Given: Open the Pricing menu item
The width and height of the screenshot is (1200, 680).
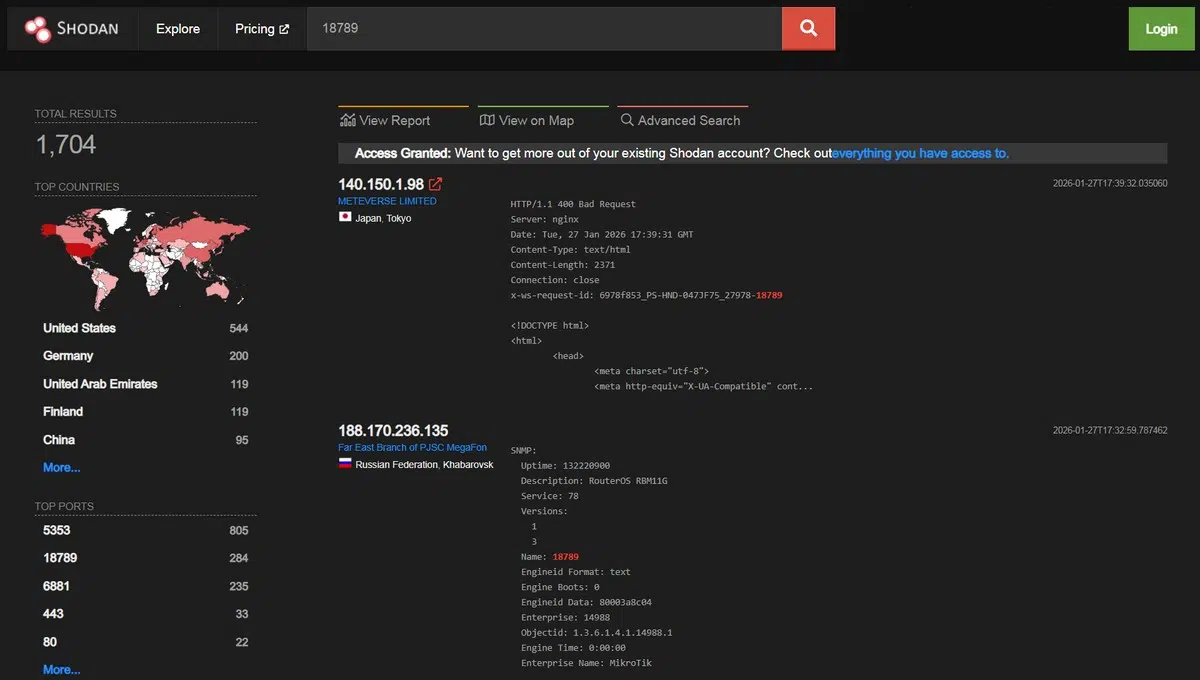Looking at the screenshot, I should (262, 29).
